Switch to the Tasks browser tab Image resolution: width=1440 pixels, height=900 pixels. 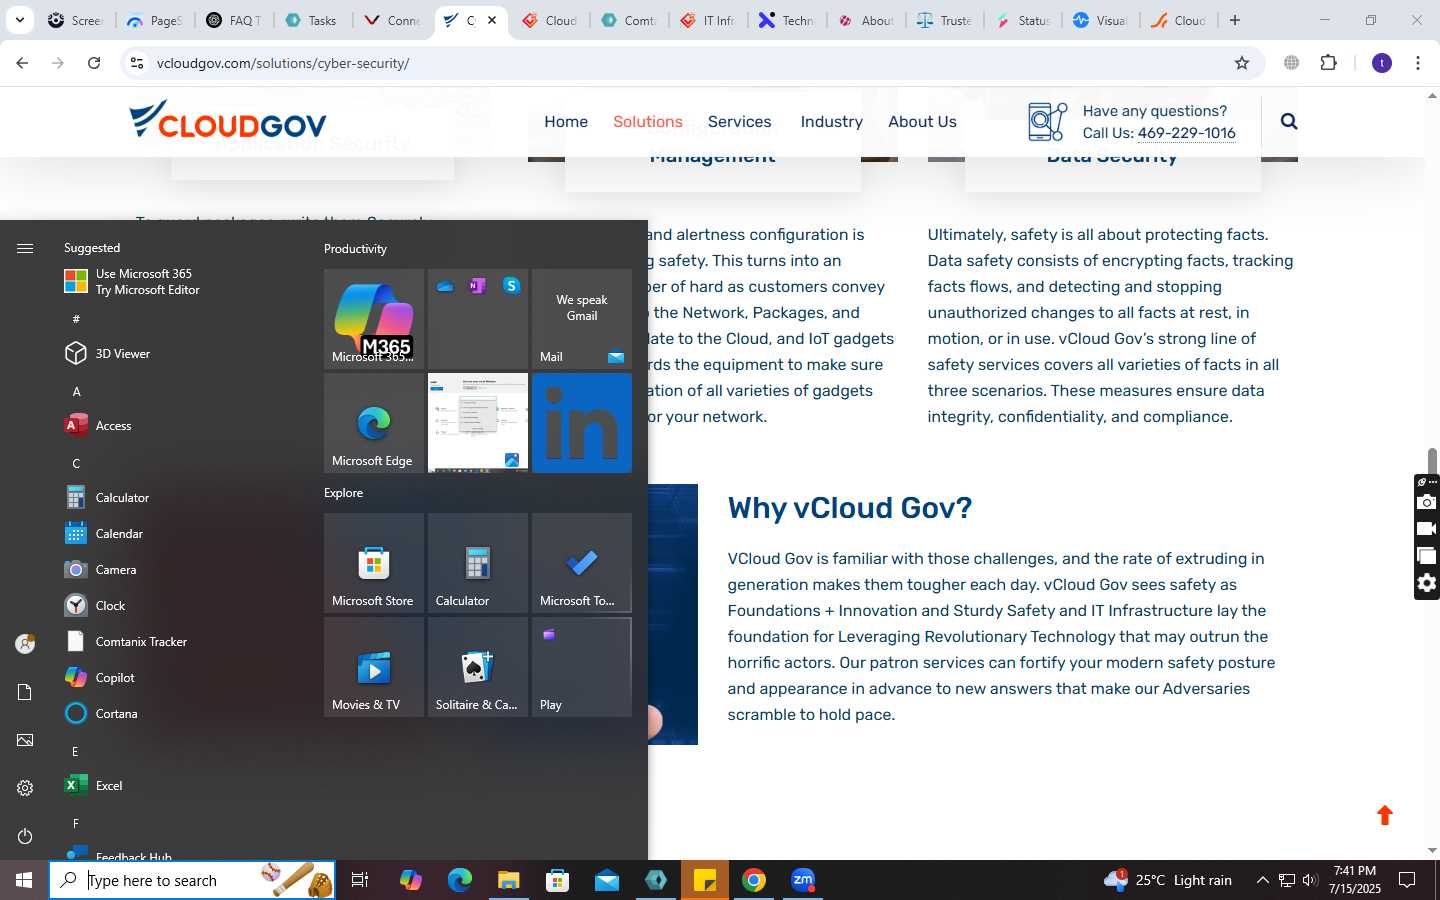point(312,20)
